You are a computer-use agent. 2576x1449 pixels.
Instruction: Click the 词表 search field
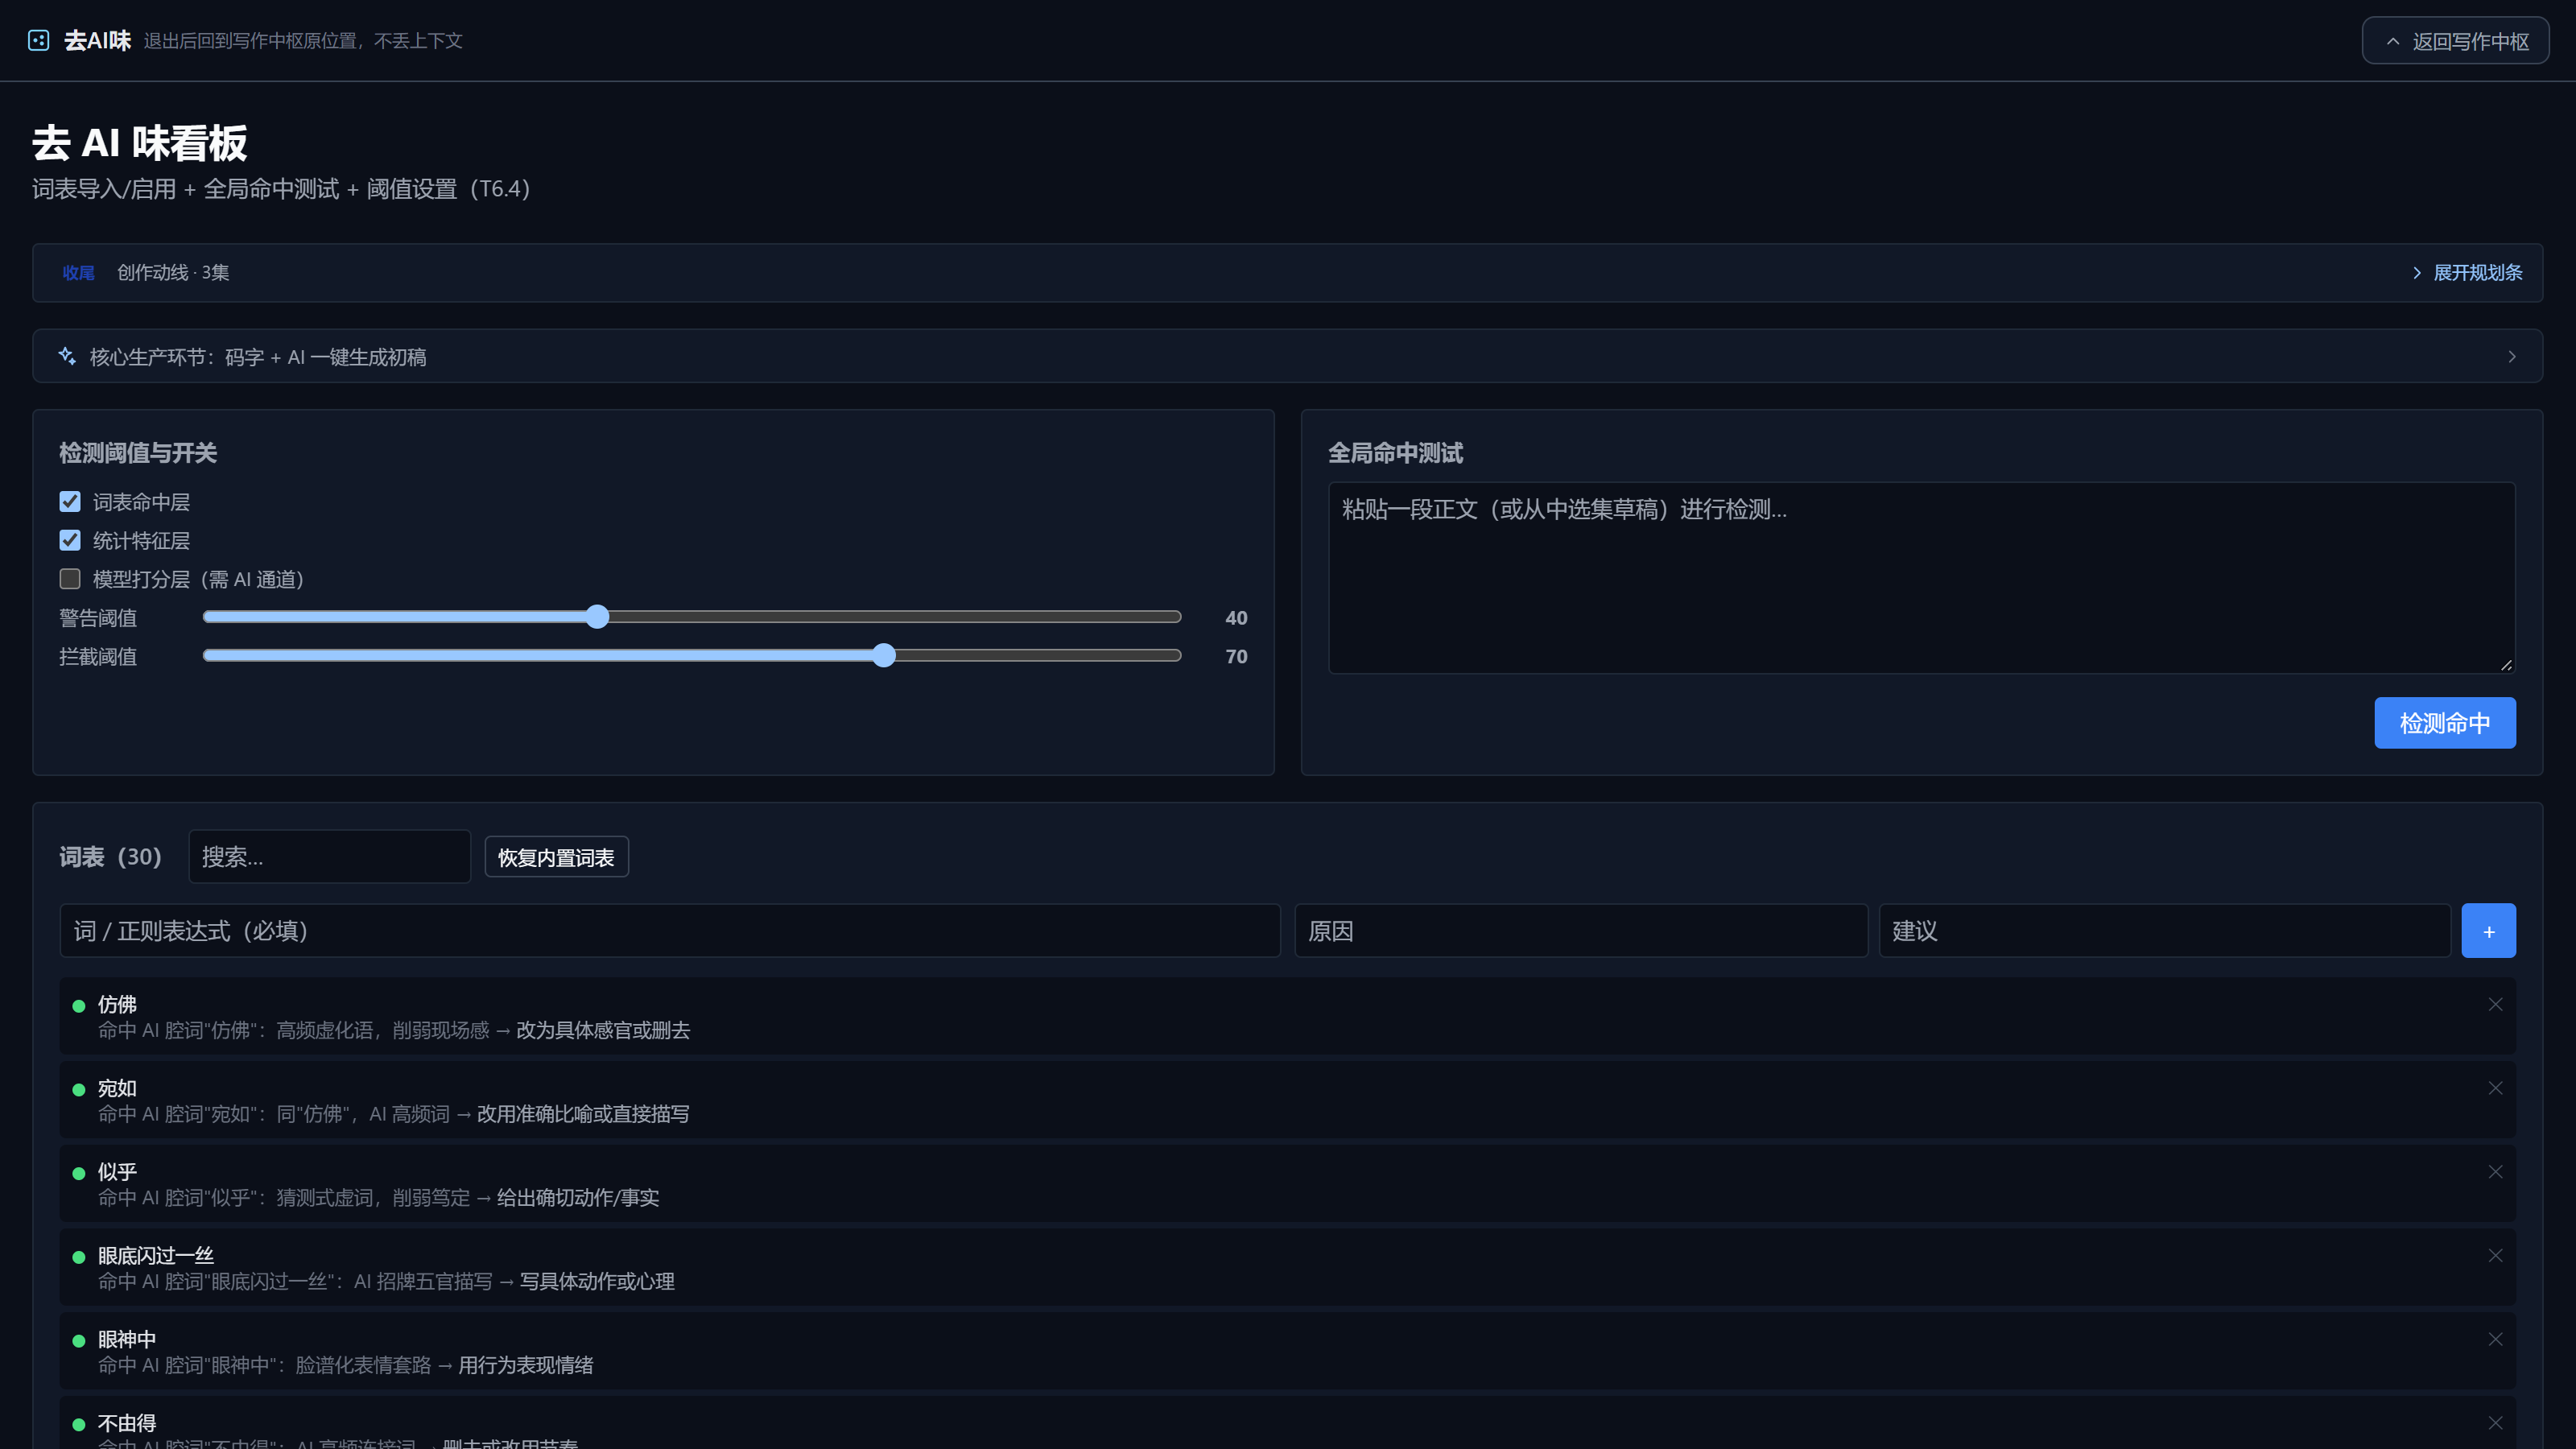(x=329, y=857)
